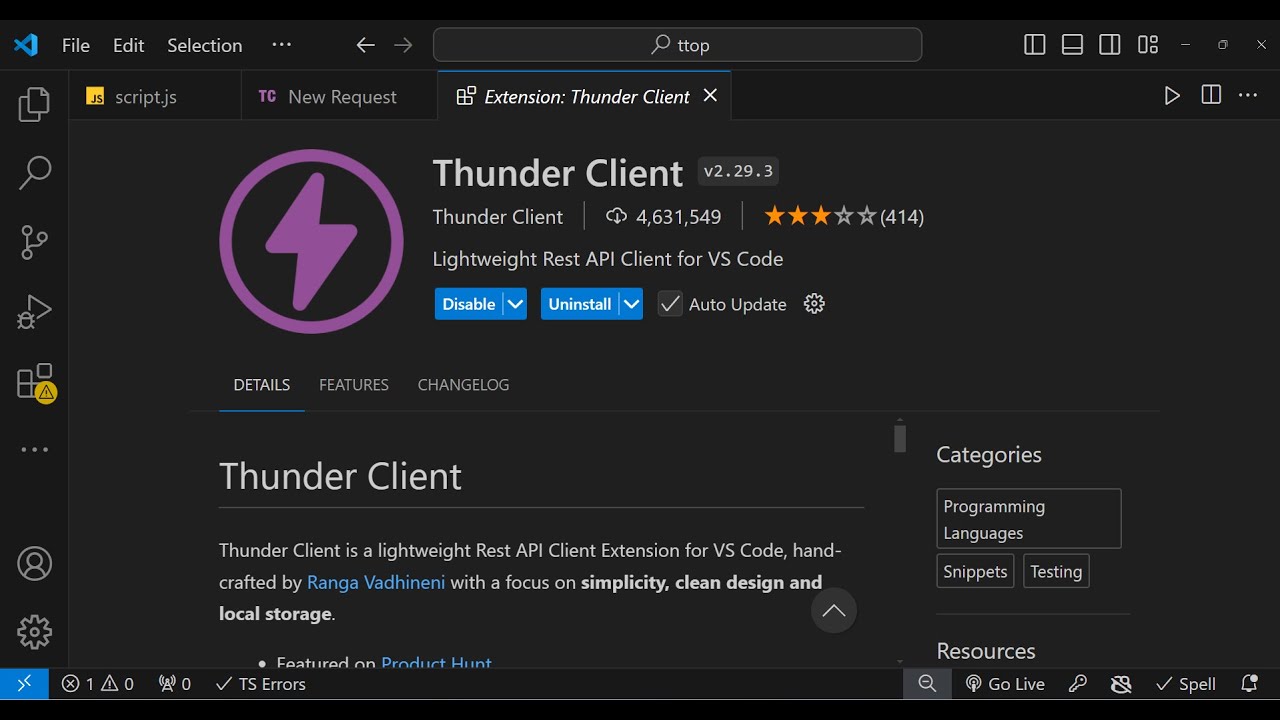Open editor More Actions ellipsis
Image resolution: width=1280 pixels, height=720 pixels.
click(1248, 95)
